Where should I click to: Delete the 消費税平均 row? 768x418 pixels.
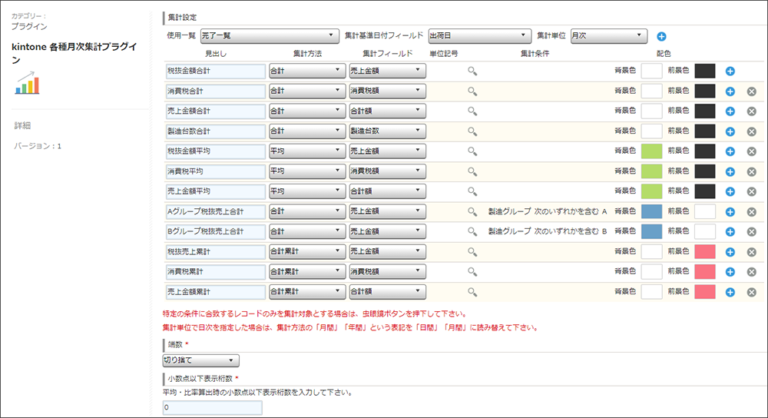point(751,172)
